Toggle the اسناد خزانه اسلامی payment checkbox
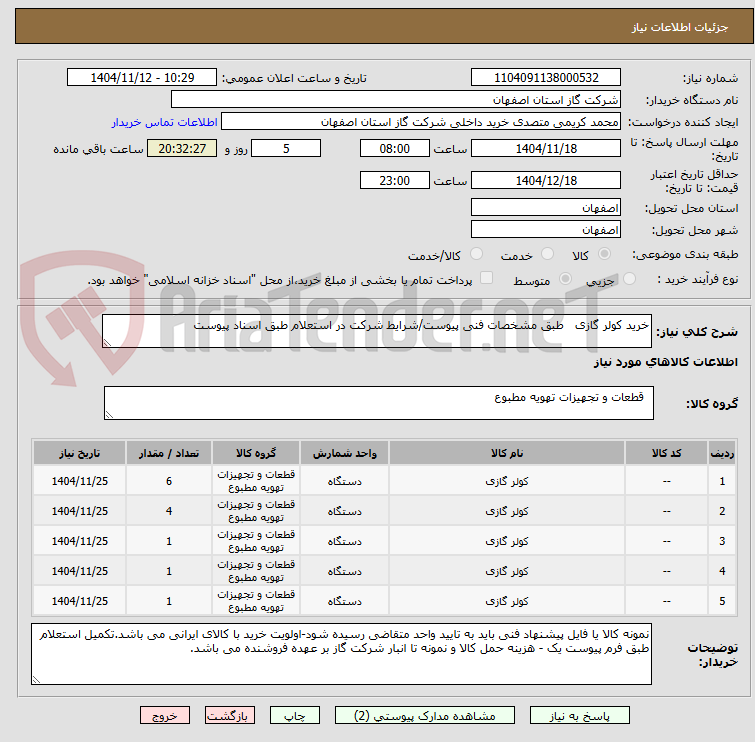The width and height of the screenshot is (755, 742). tap(487, 277)
